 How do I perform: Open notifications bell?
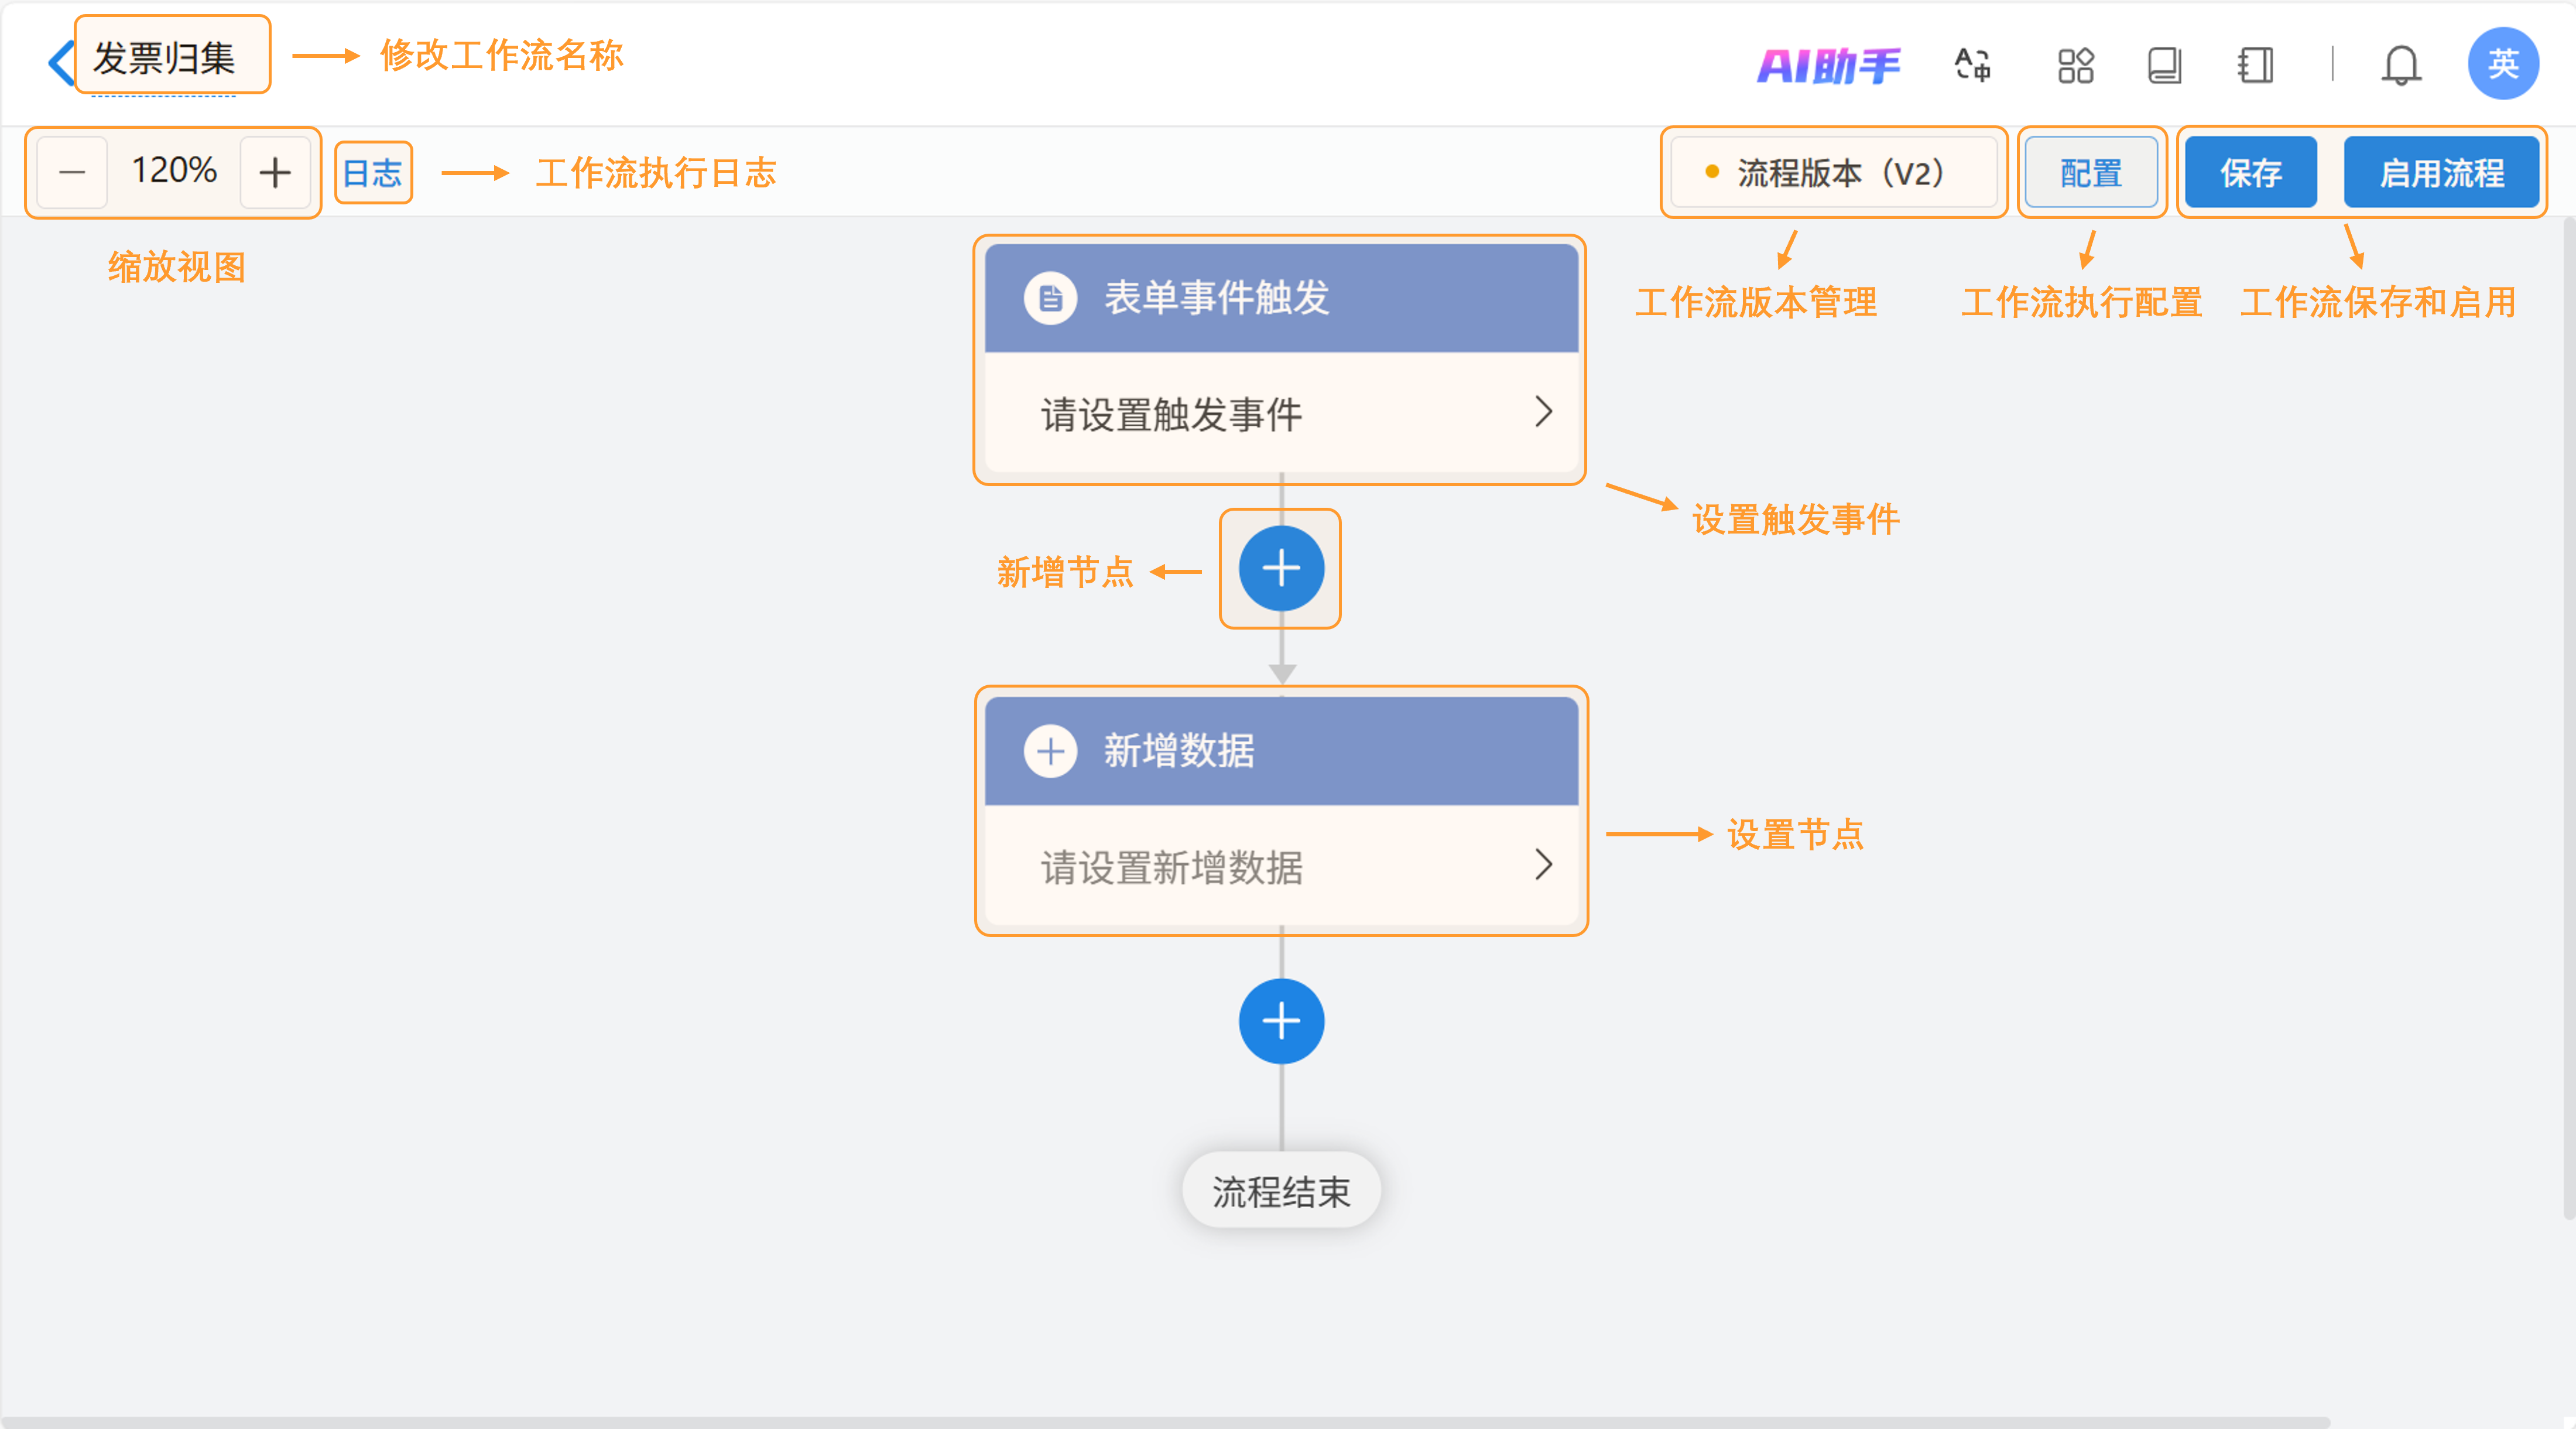[2400, 66]
